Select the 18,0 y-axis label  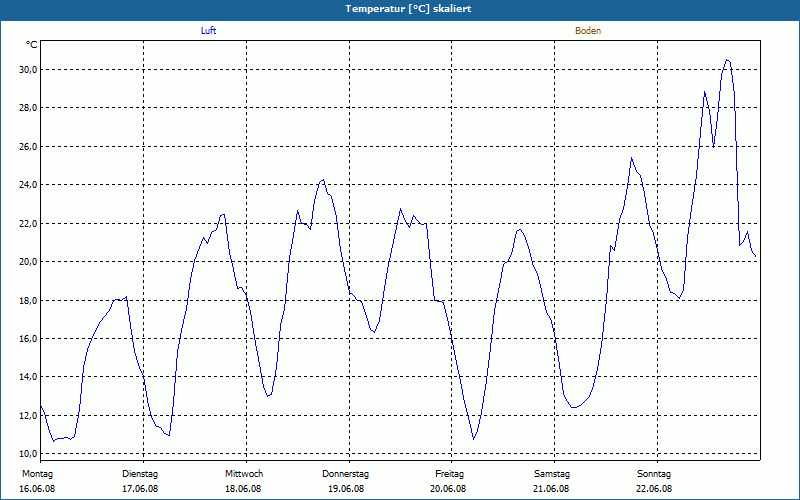point(28,301)
